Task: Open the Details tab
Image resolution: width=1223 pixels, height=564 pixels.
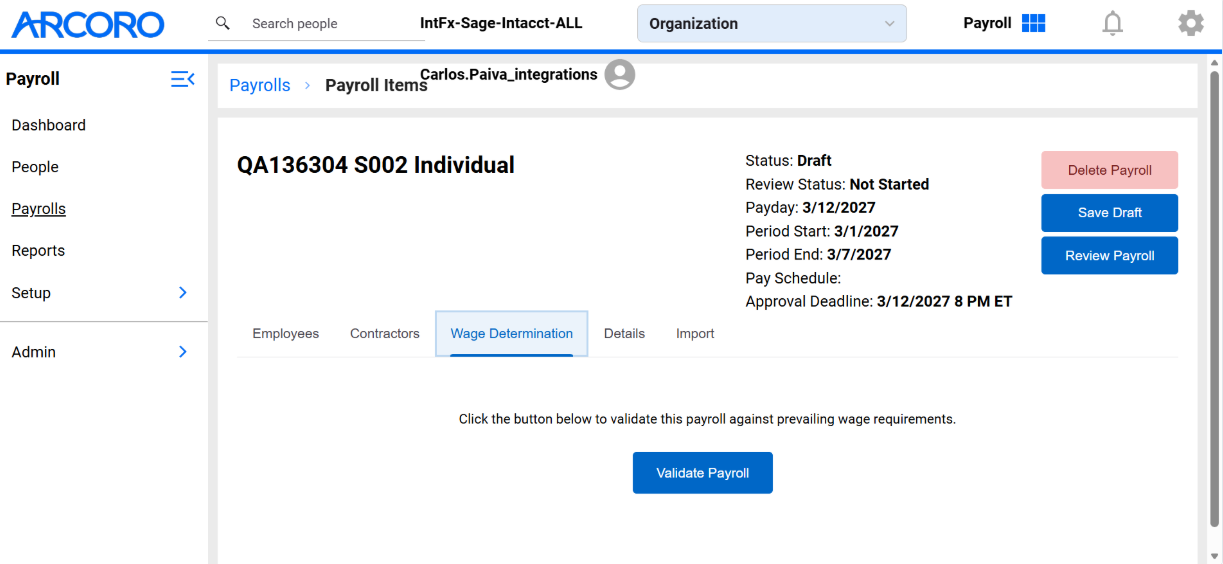Action: coord(625,334)
